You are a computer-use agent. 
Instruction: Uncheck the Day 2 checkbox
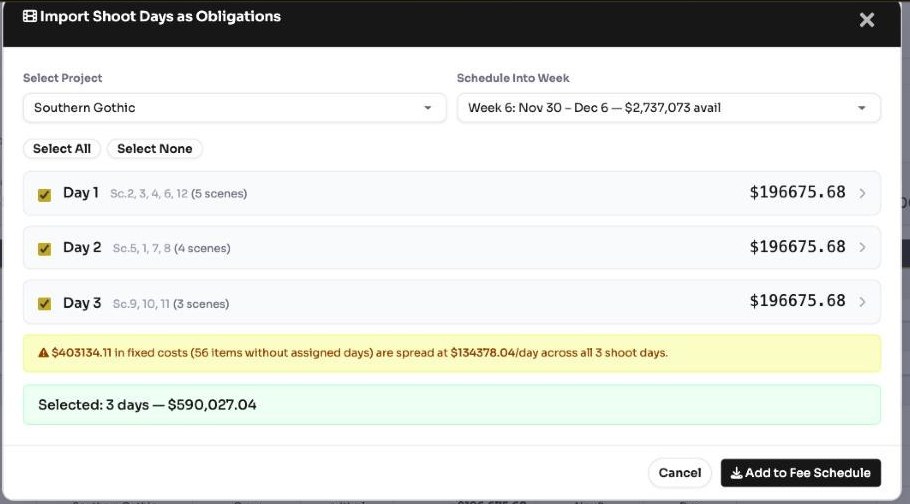[44, 249]
